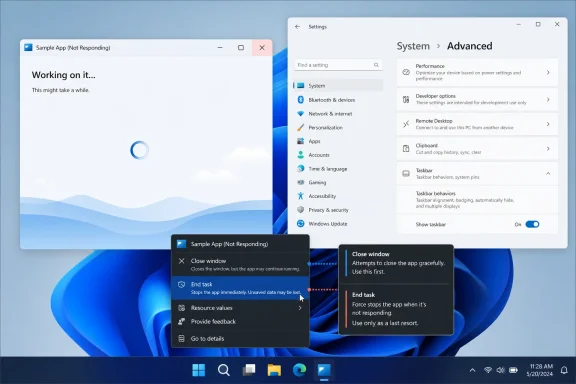The width and height of the screenshot is (576, 384).
Task: Click the Resource values icon
Action: (181, 308)
